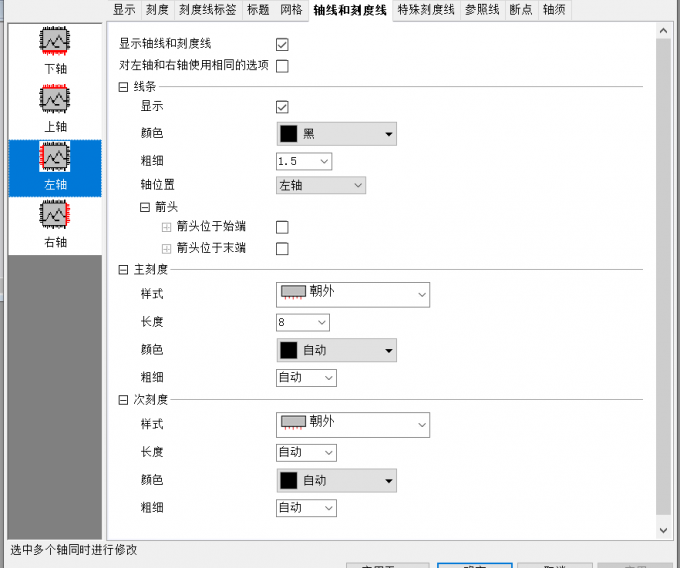Switch to the 刻度 tab
The width and height of the screenshot is (680, 568).
tap(157, 10)
